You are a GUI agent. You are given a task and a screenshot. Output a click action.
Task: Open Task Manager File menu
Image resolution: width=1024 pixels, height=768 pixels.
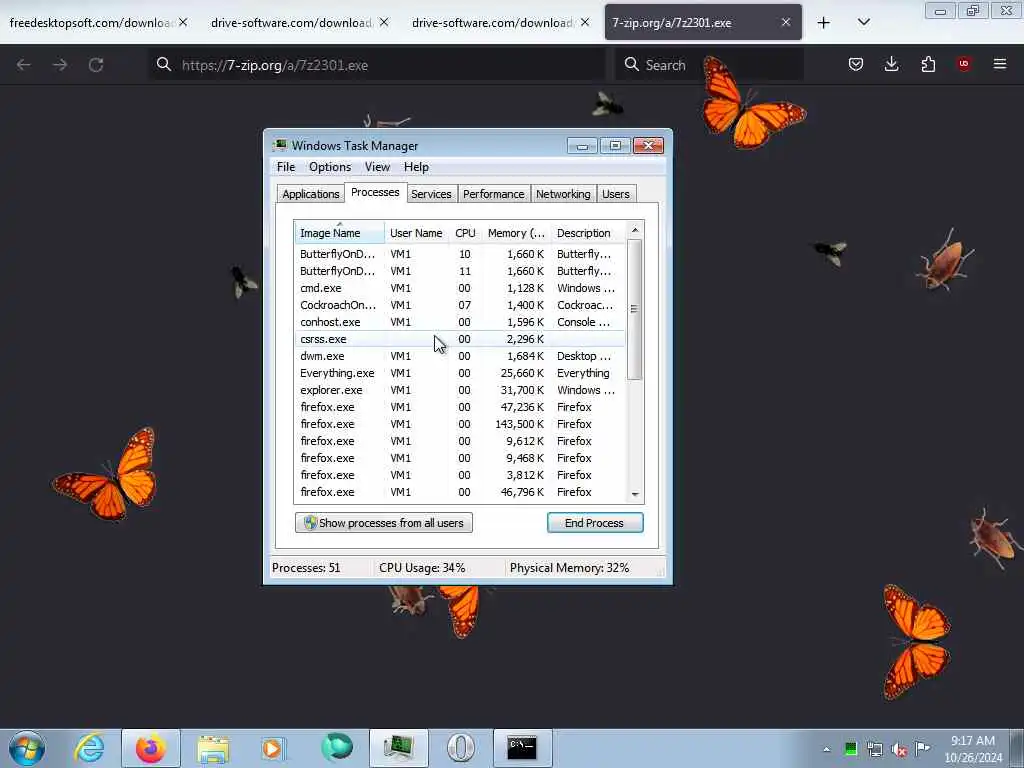click(286, 167)
